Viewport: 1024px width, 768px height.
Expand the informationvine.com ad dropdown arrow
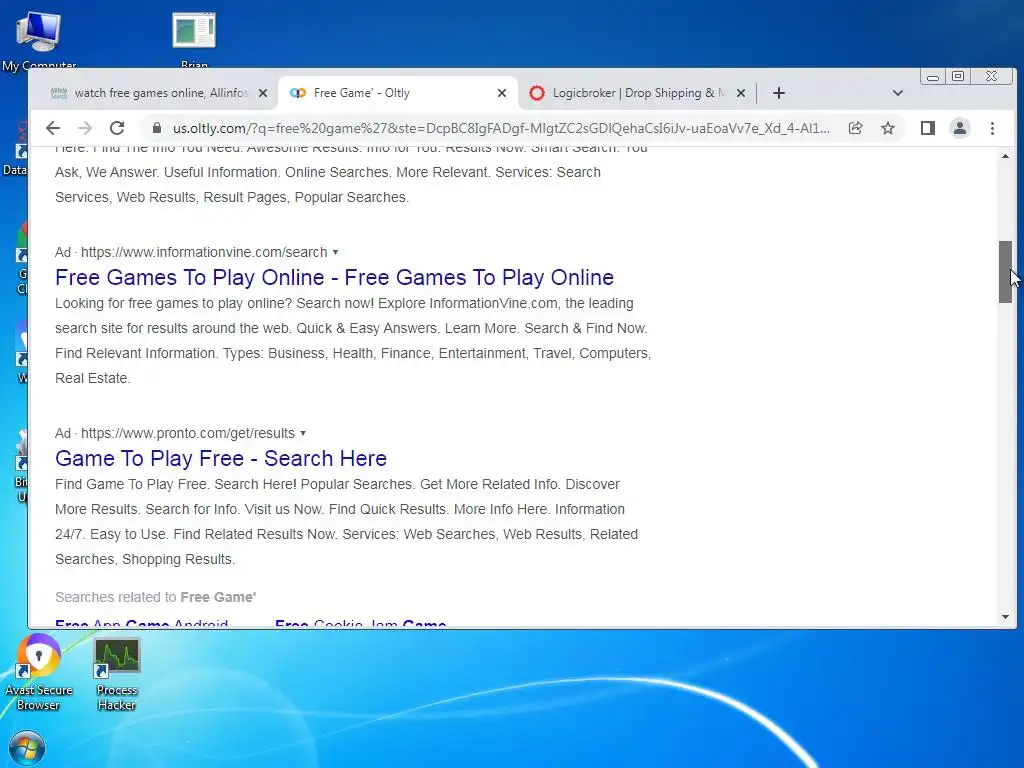[335, 252]
